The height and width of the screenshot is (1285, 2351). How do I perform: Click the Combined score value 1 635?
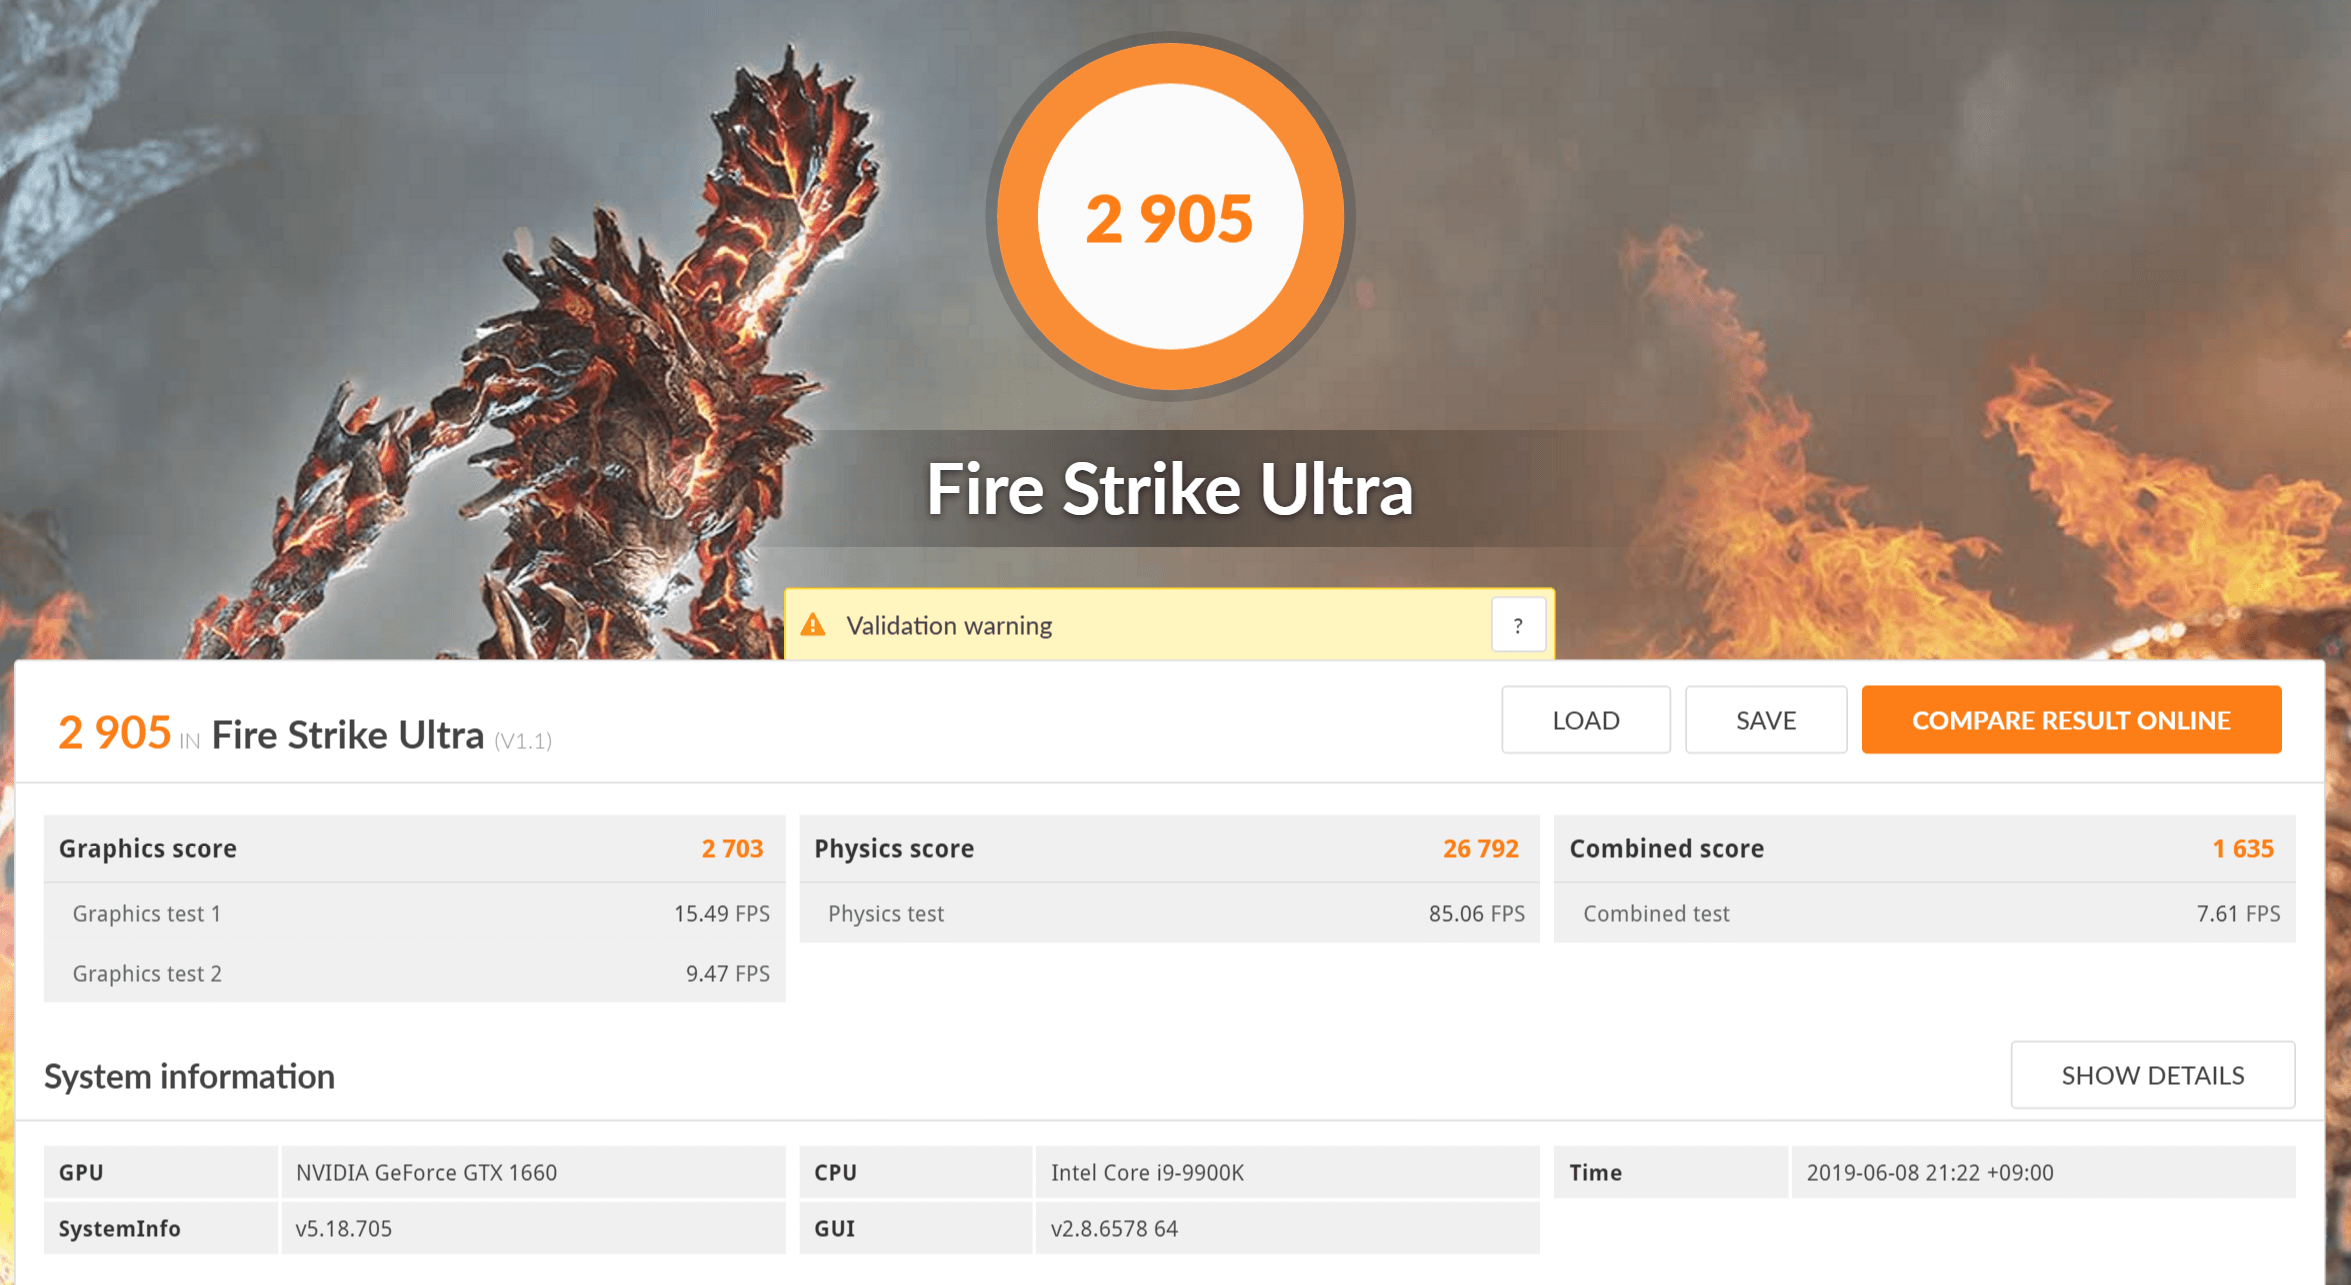pyautogui.click(x=2242, y=848)
